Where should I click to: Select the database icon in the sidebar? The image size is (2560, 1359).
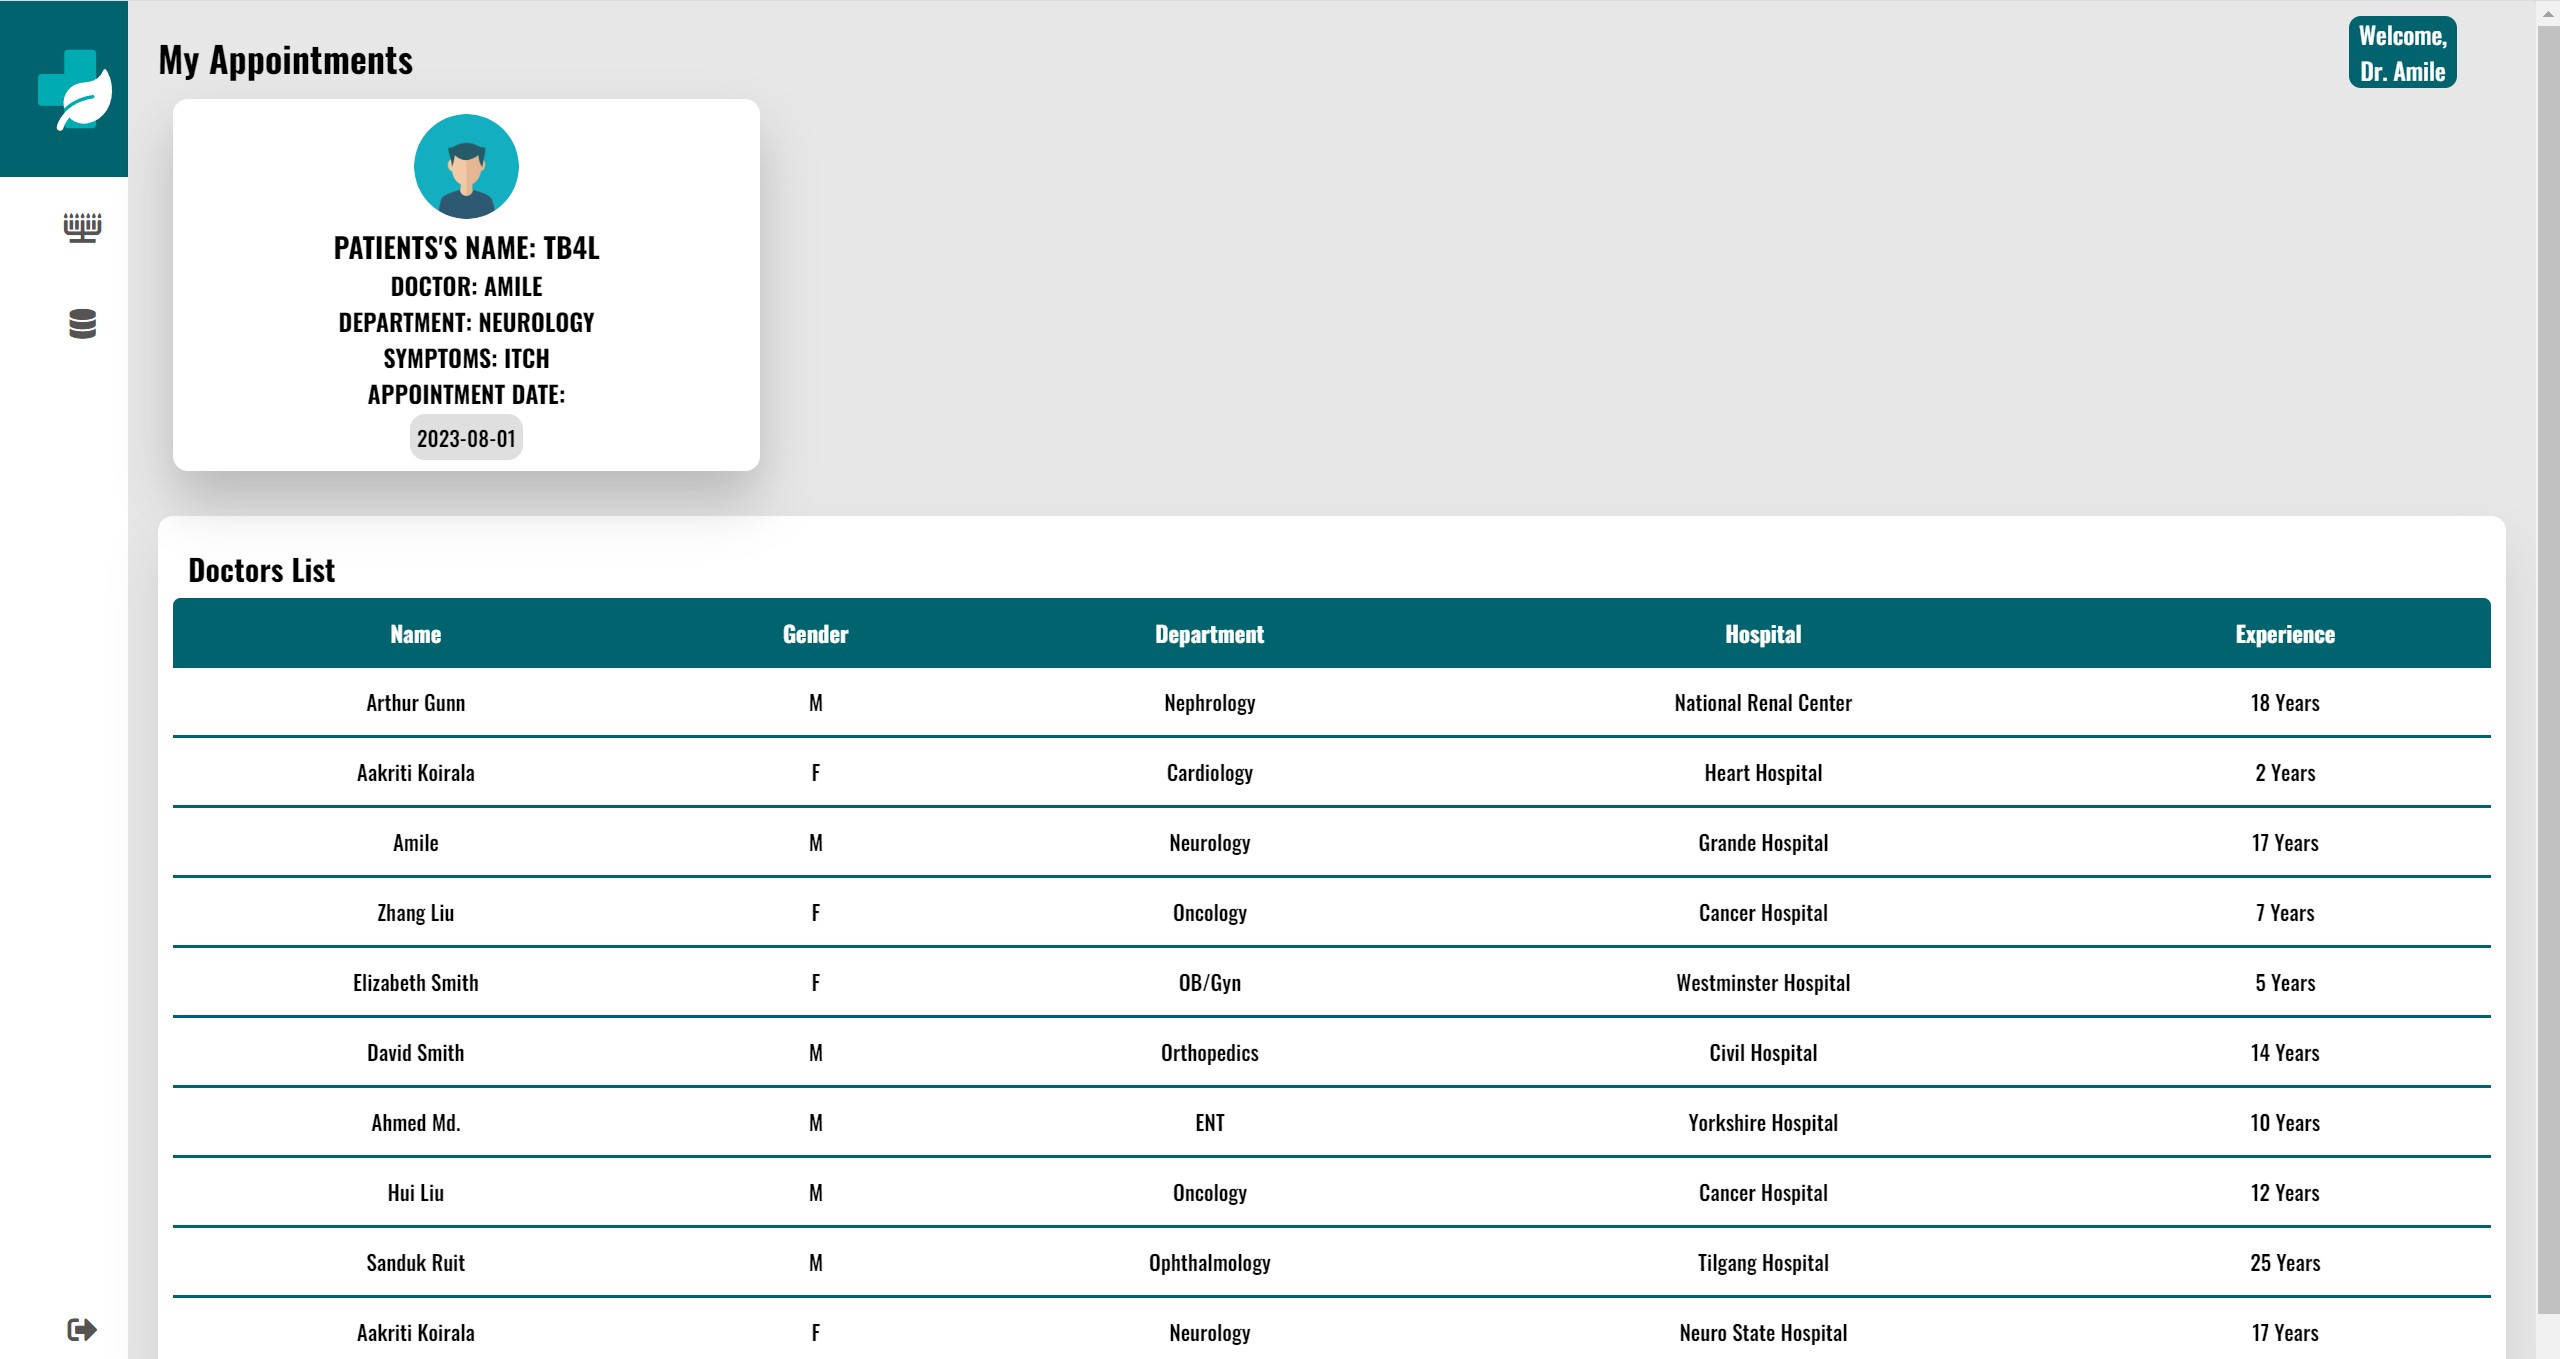pos(81,325)
